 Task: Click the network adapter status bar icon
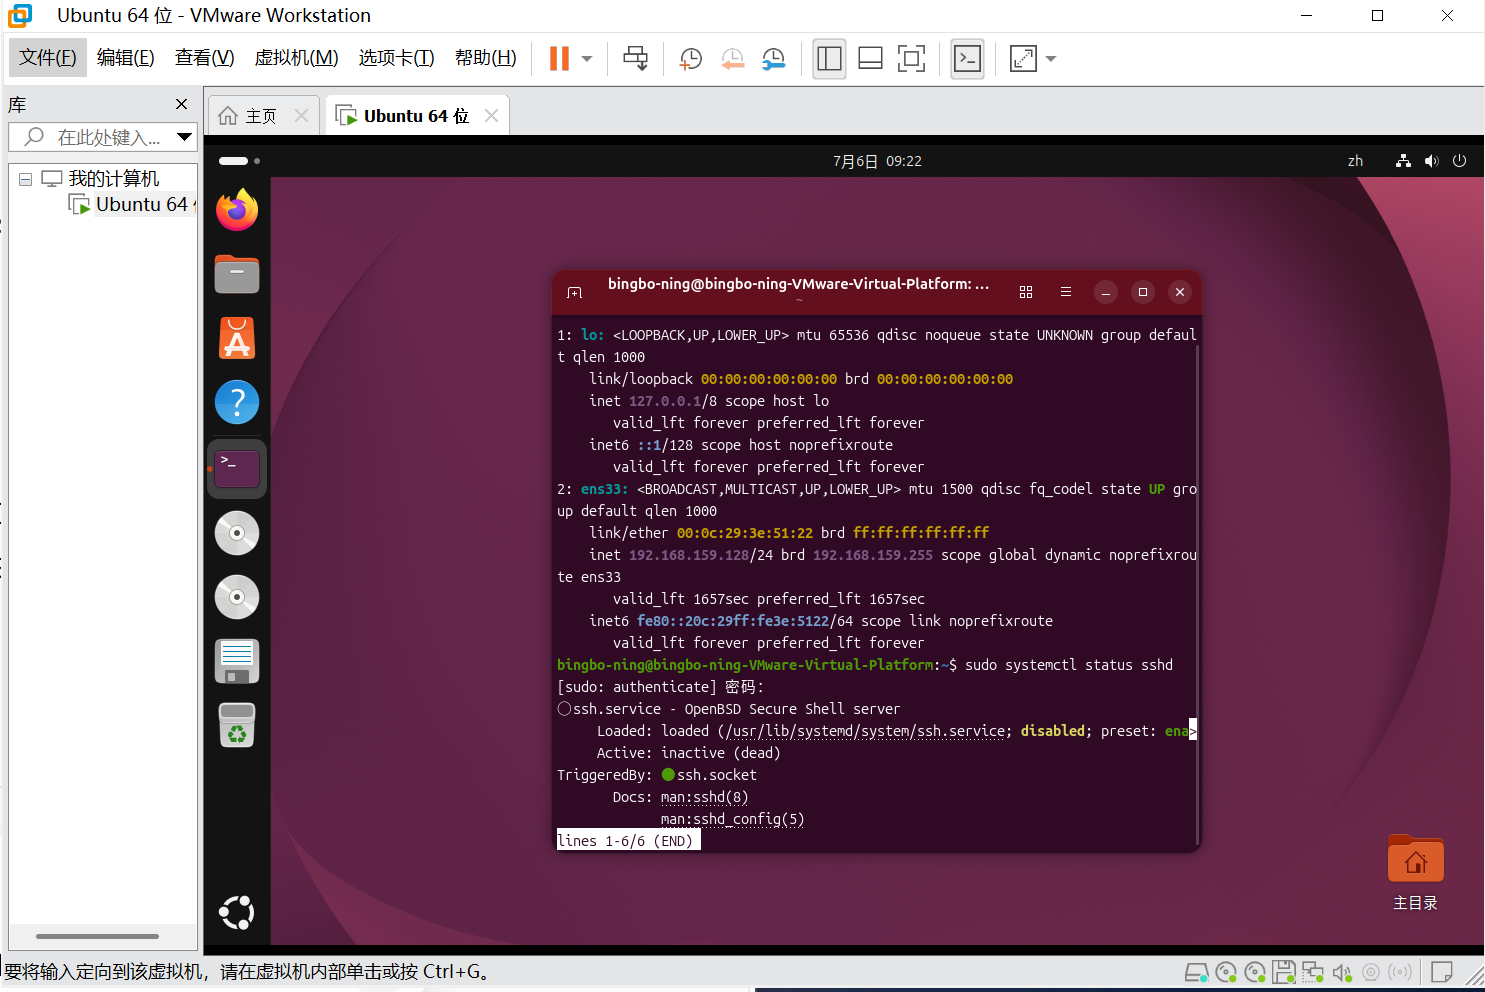tap(1313, 972)
